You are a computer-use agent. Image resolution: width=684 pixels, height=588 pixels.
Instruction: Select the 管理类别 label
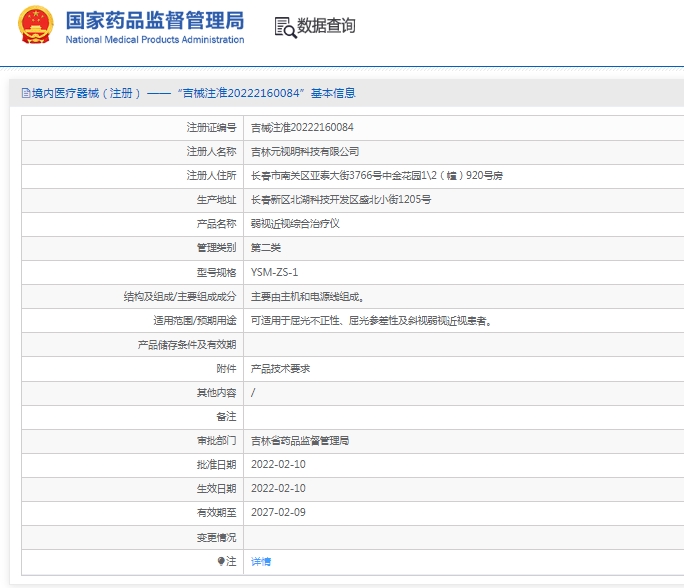click(216, 248)
